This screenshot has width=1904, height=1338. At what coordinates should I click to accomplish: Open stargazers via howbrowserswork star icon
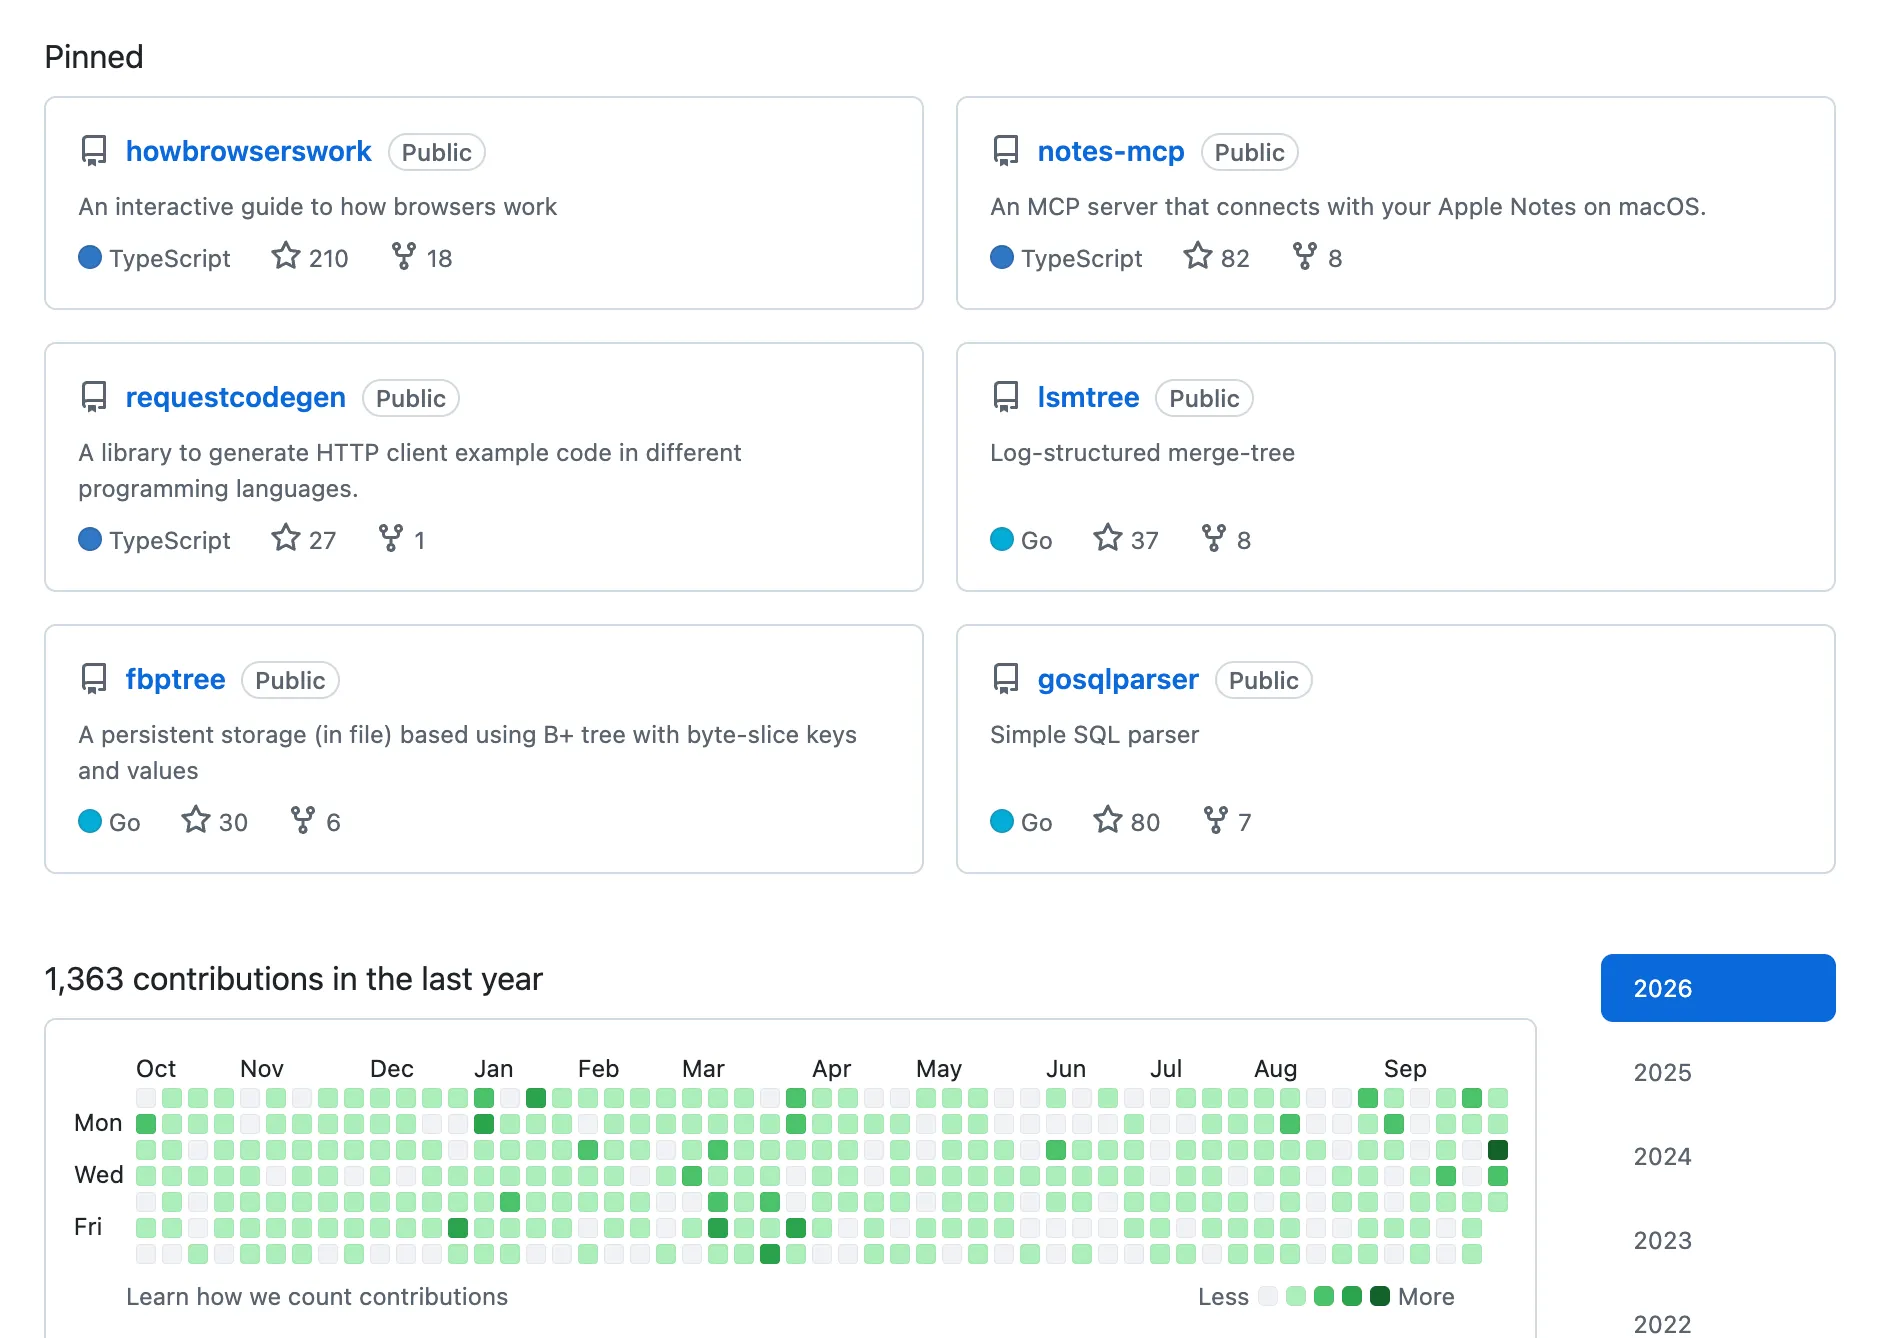(286, 256)
